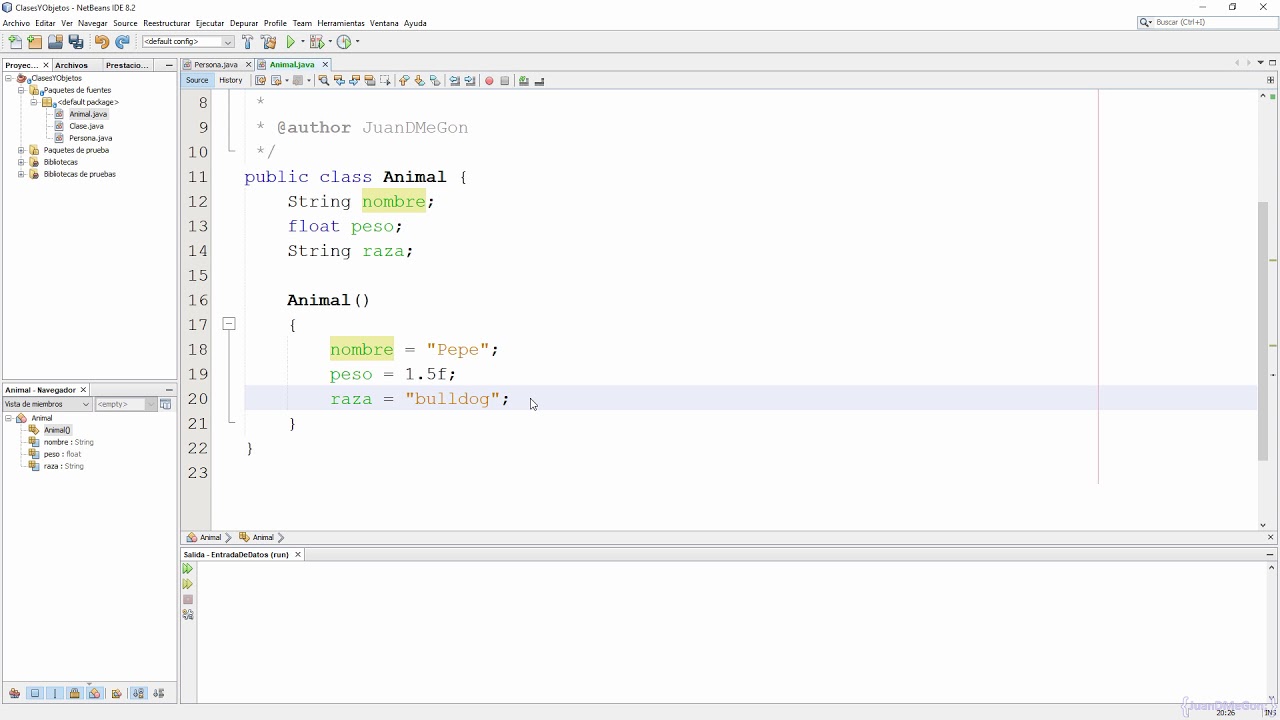Click the Source view button

click(x=197, y=81)
